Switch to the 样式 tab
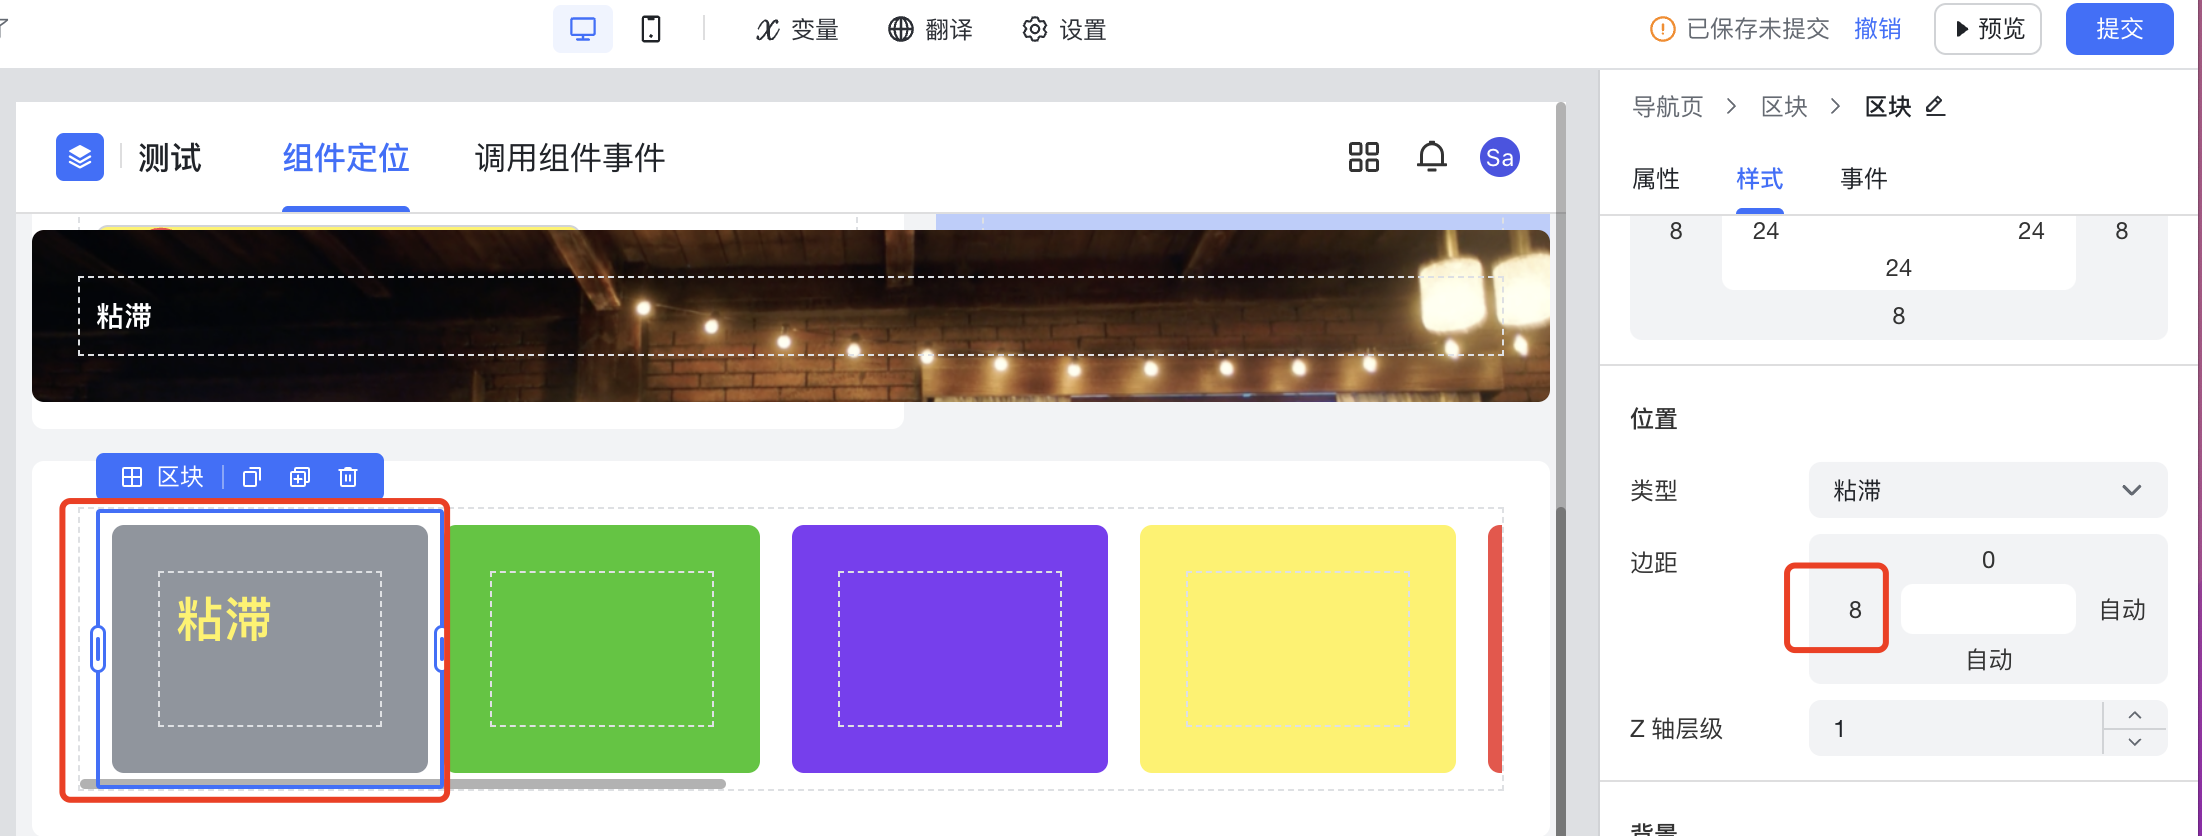Viewport: 2202px width, 836px height. point(1760,179)
